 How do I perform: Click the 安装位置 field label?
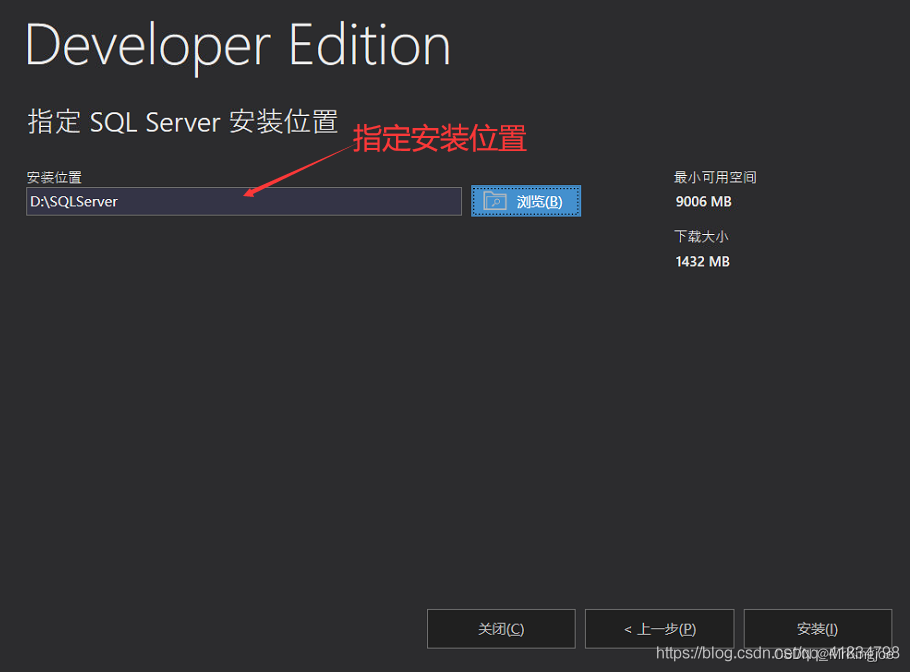[54, 177]
